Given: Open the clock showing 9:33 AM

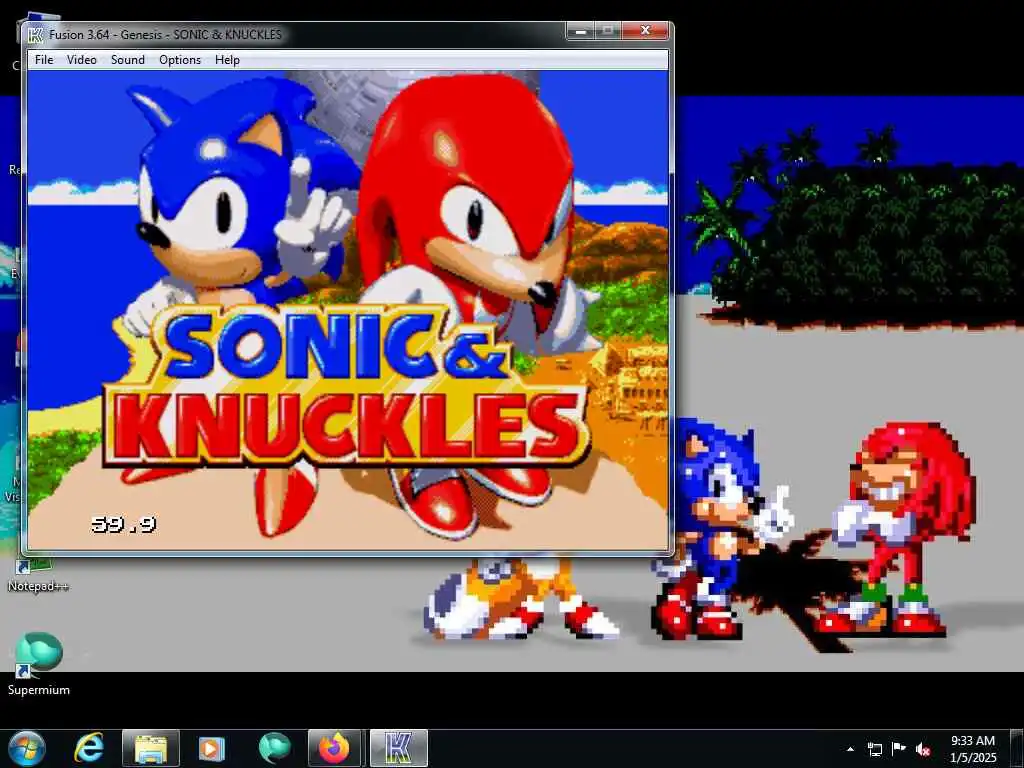Looking at the screenshot, I should click(973, 748).
